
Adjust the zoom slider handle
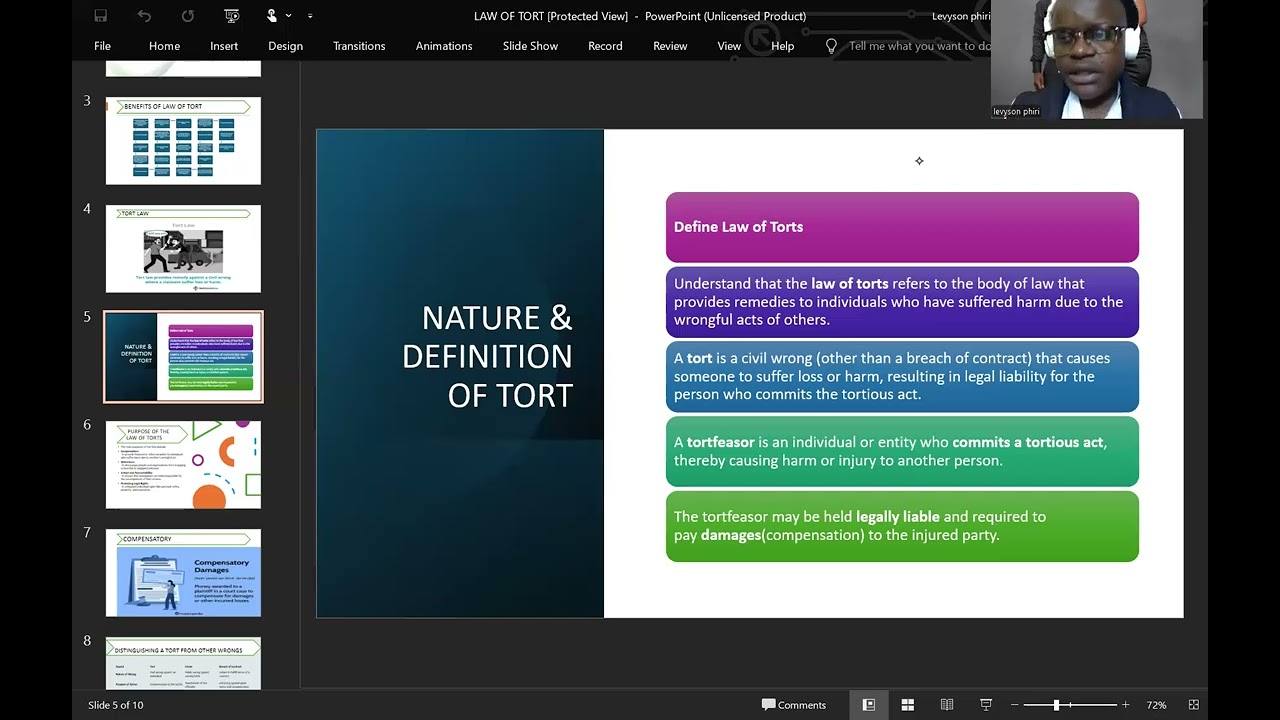point(1056,705)
